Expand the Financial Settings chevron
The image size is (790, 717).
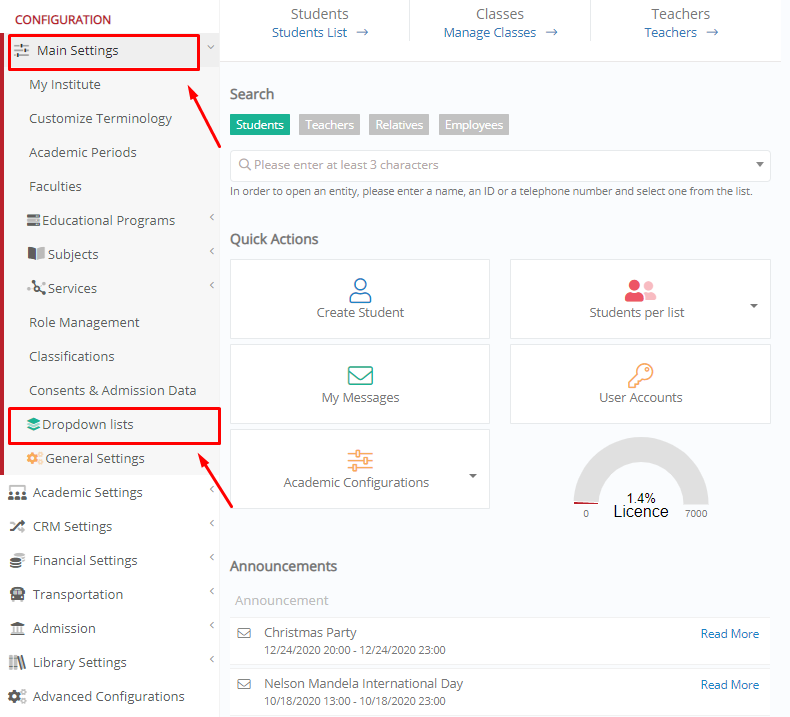tap(212, 557)
